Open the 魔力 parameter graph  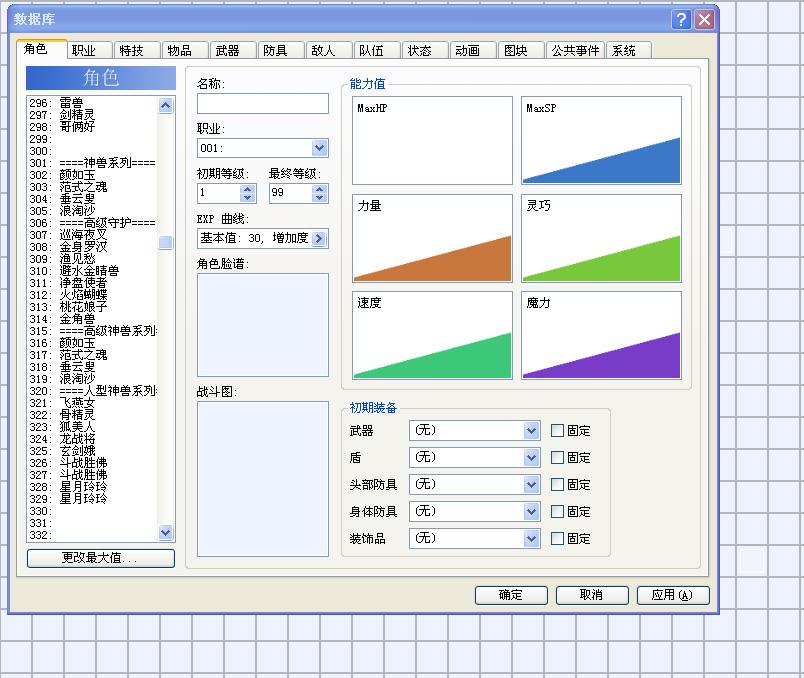pos(601,335)
